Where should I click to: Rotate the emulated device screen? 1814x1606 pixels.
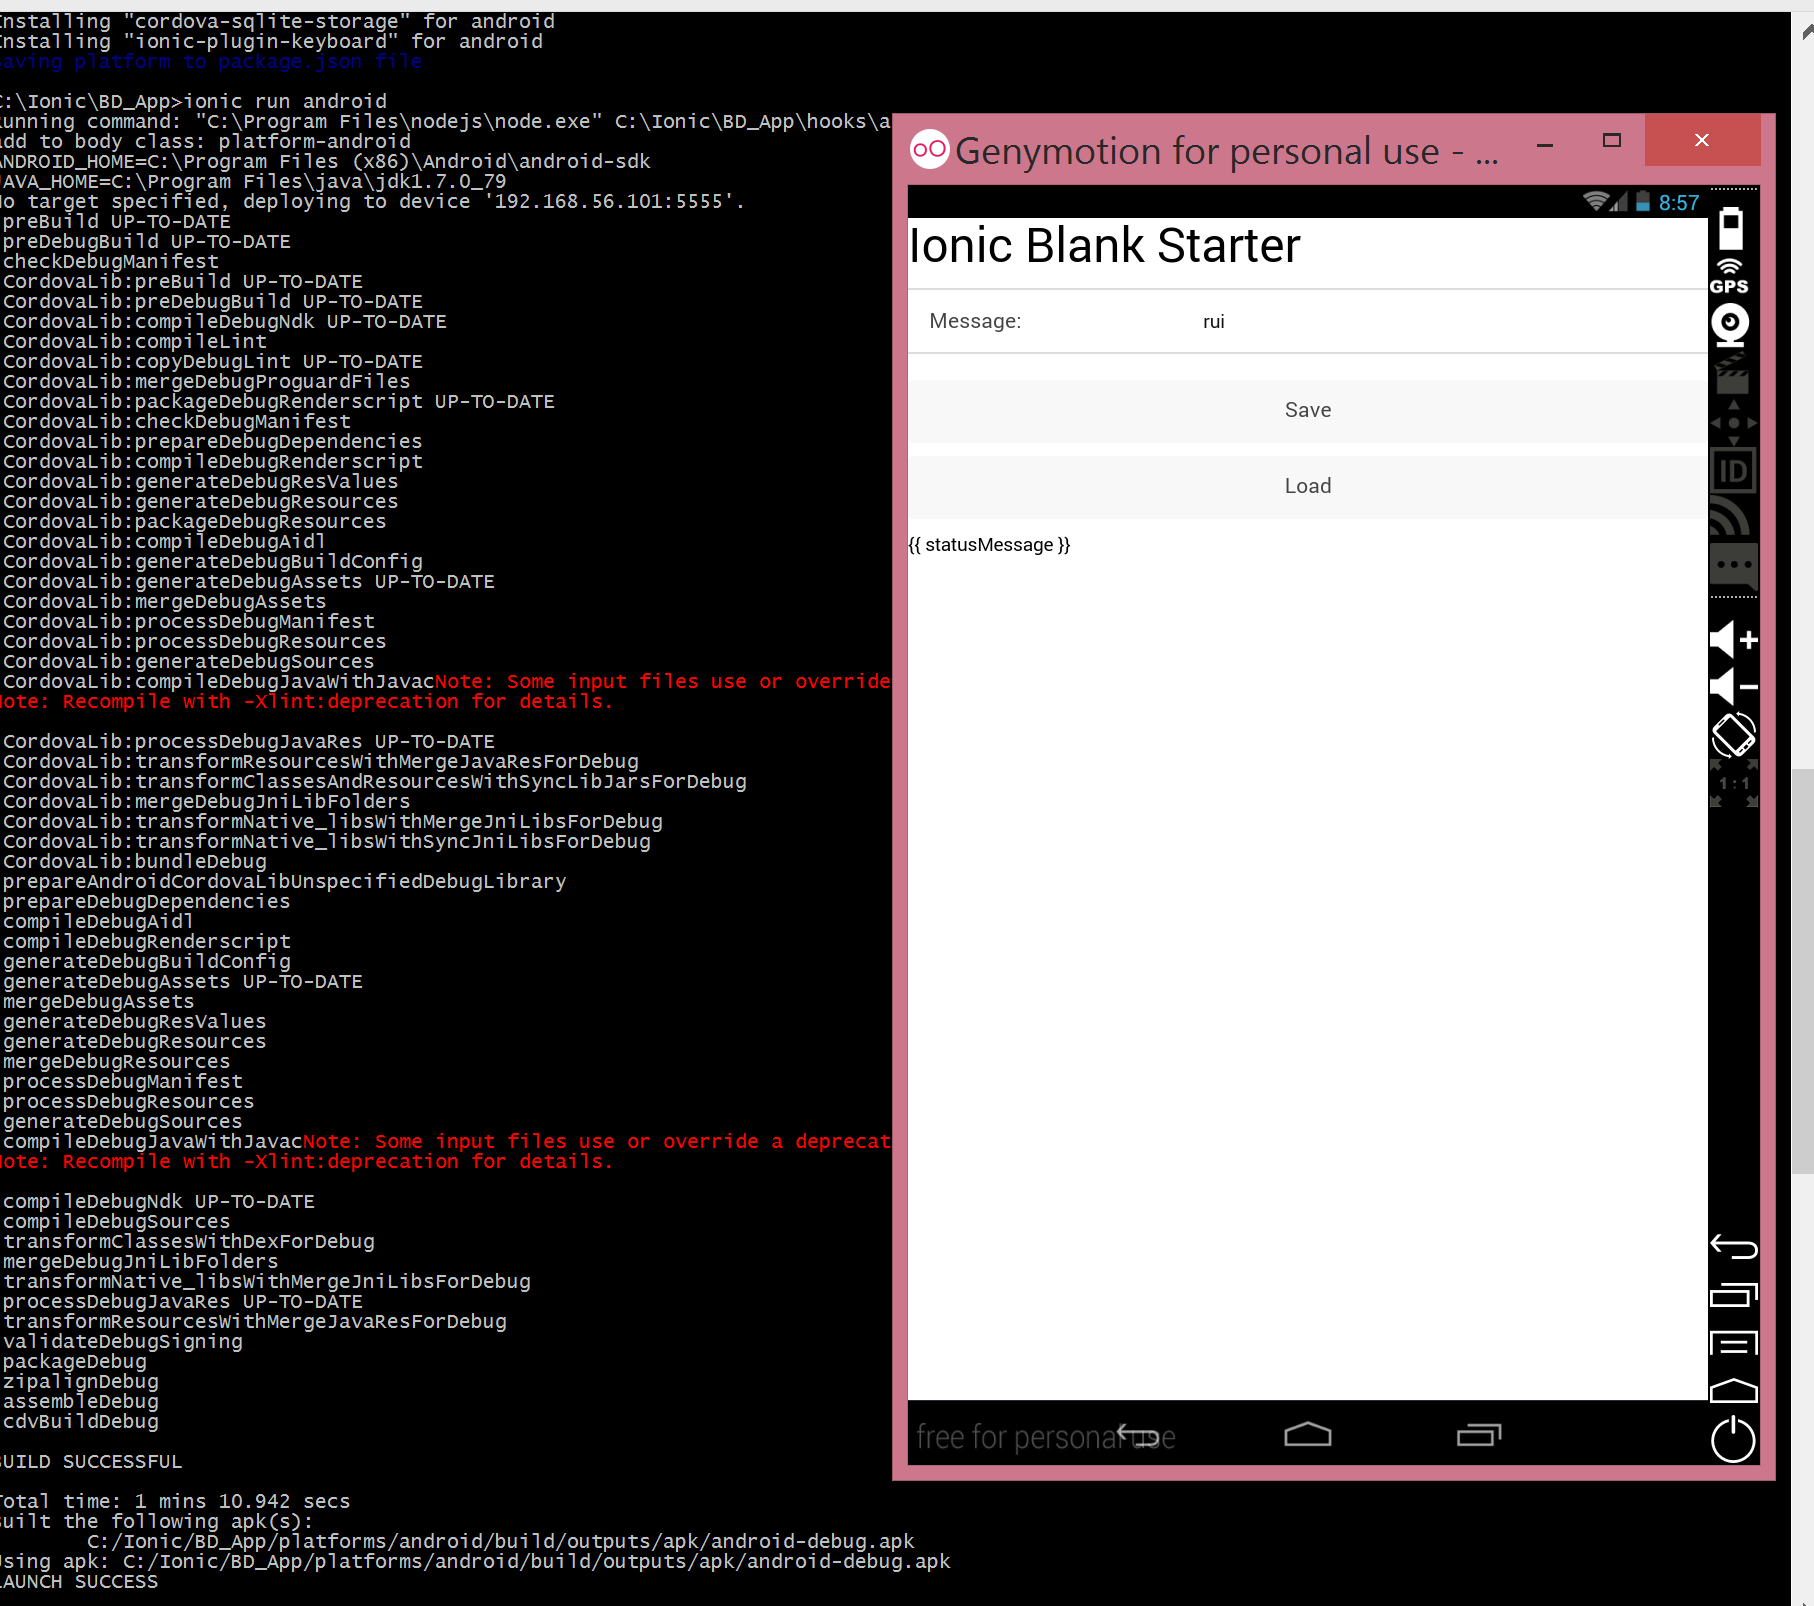point(1733,736)
